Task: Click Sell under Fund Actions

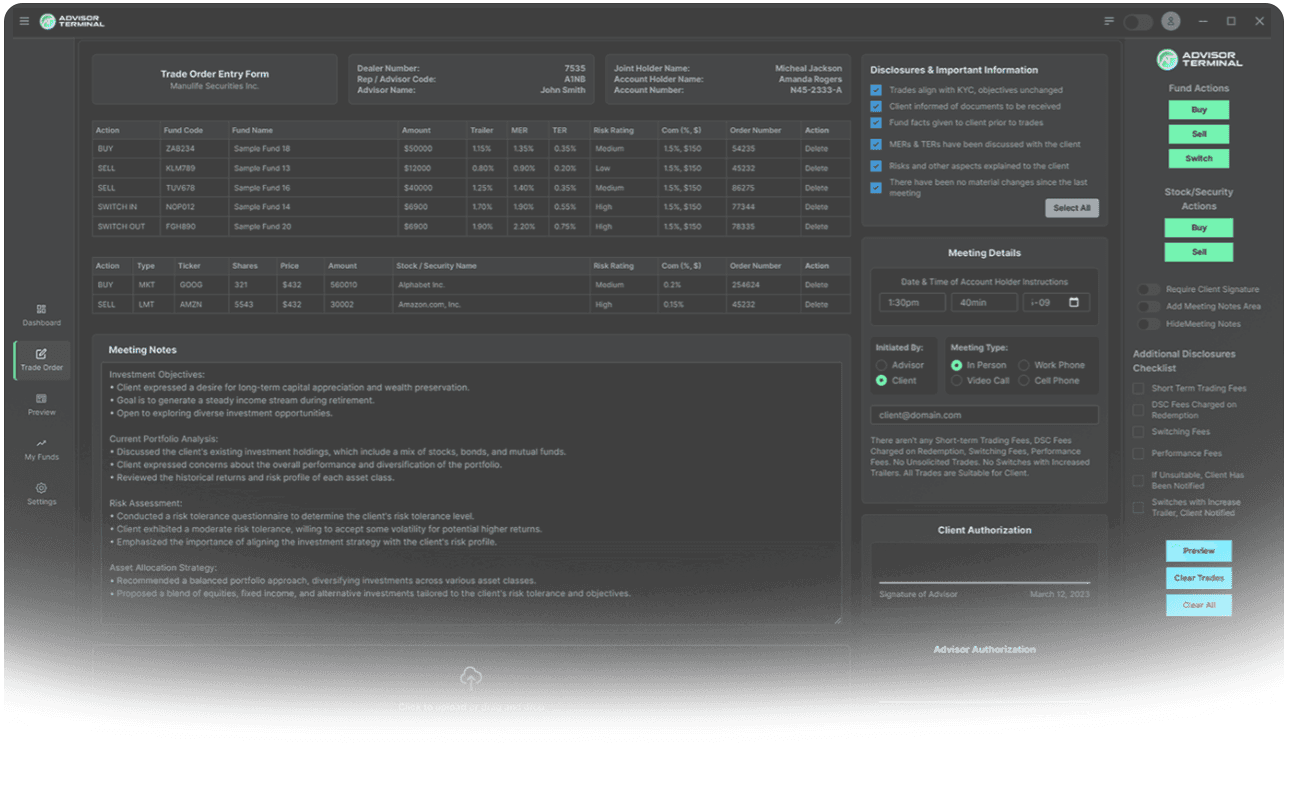Action: coord(1199,134)
